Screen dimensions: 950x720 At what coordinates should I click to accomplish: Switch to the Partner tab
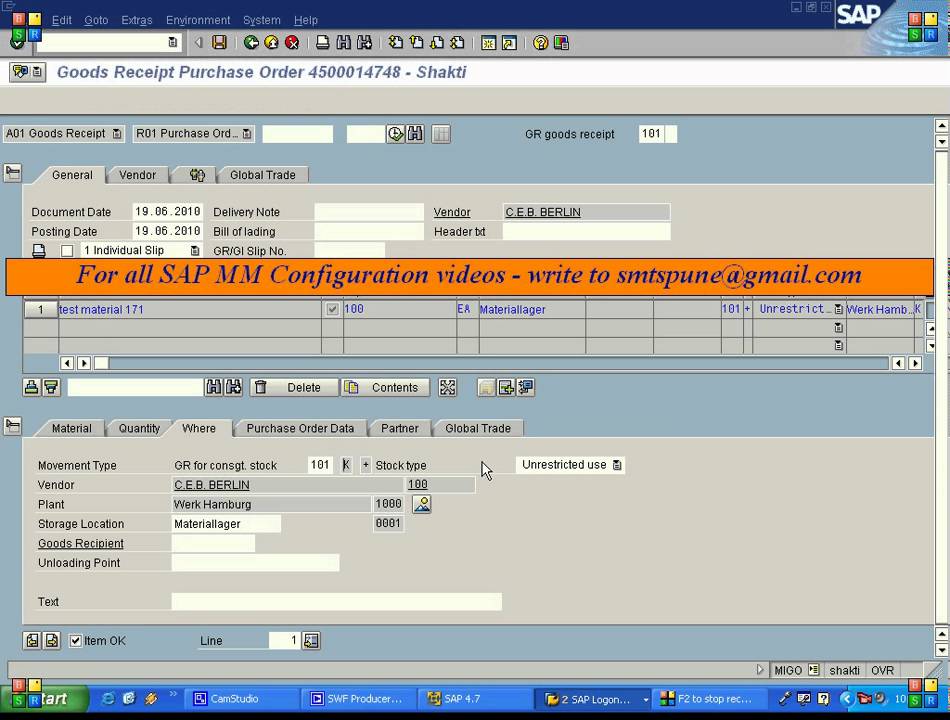tap(399, 428)
